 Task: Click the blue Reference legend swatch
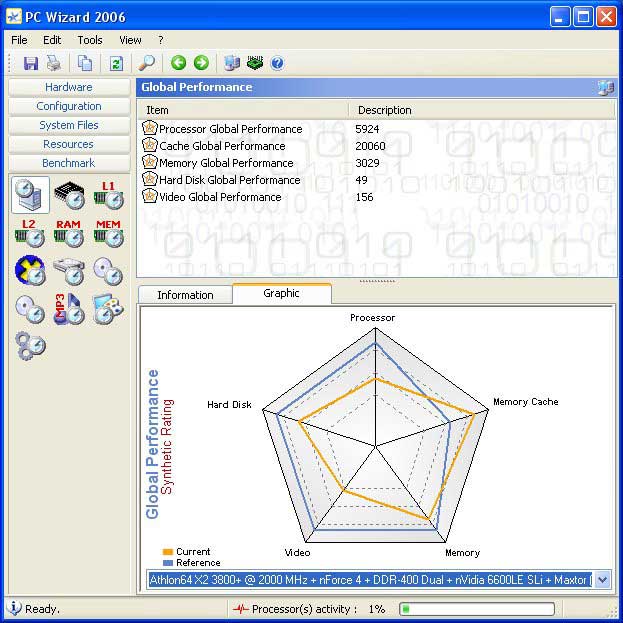pyautogui.click(x=168, y=563)
